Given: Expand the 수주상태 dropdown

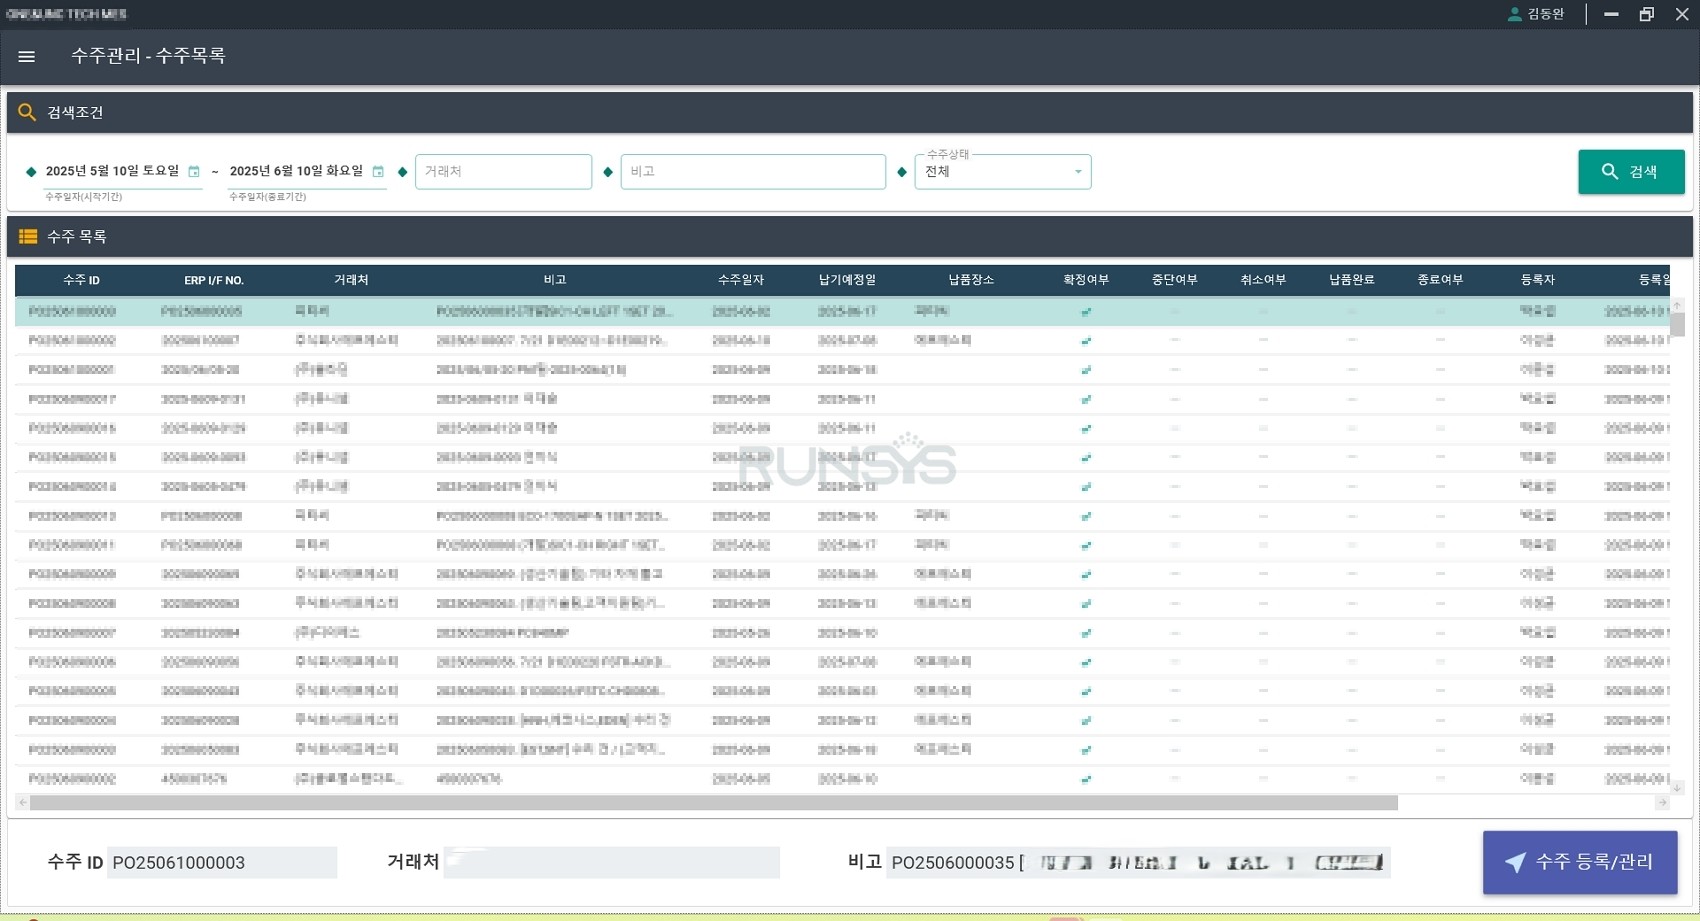Looking at the screenshot, I should click(1077, 172).
